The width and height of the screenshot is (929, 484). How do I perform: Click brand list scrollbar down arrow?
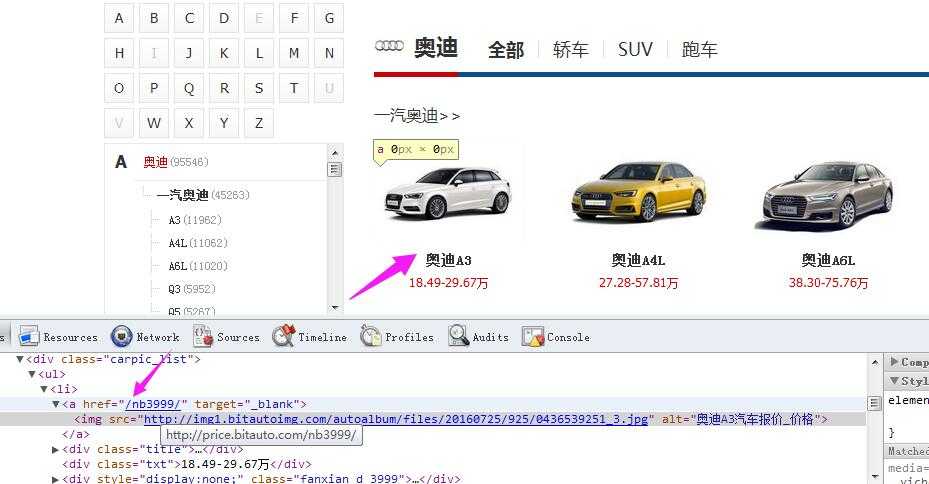[x=335, y=308]
